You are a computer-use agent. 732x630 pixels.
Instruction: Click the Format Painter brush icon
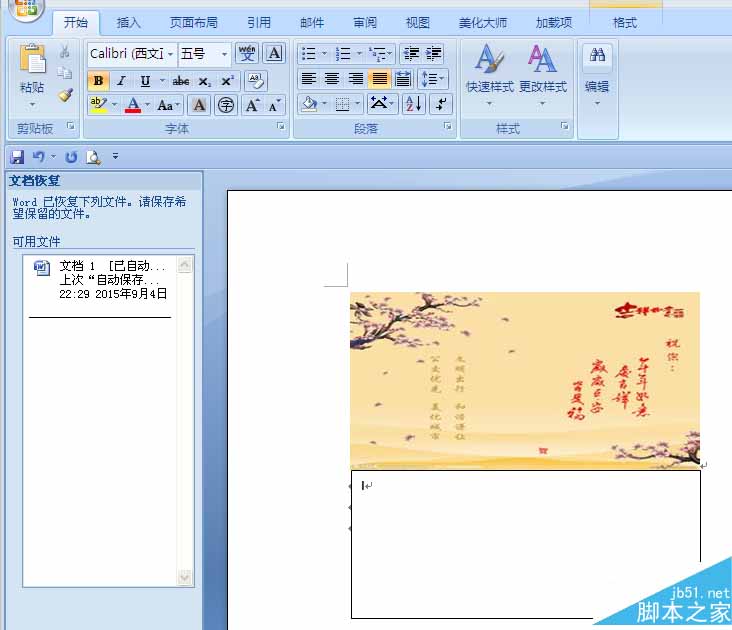pyautogui.click(x=65, y=95)
